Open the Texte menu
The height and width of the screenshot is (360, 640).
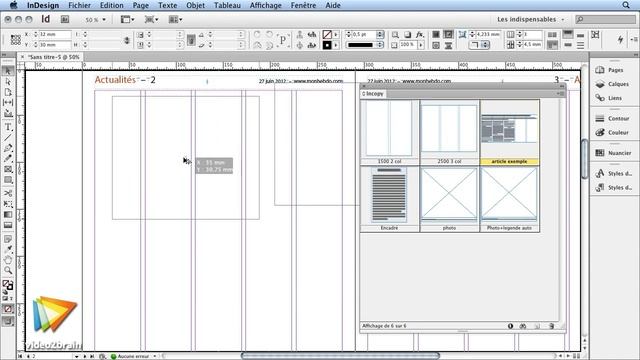tap(168, 5)
